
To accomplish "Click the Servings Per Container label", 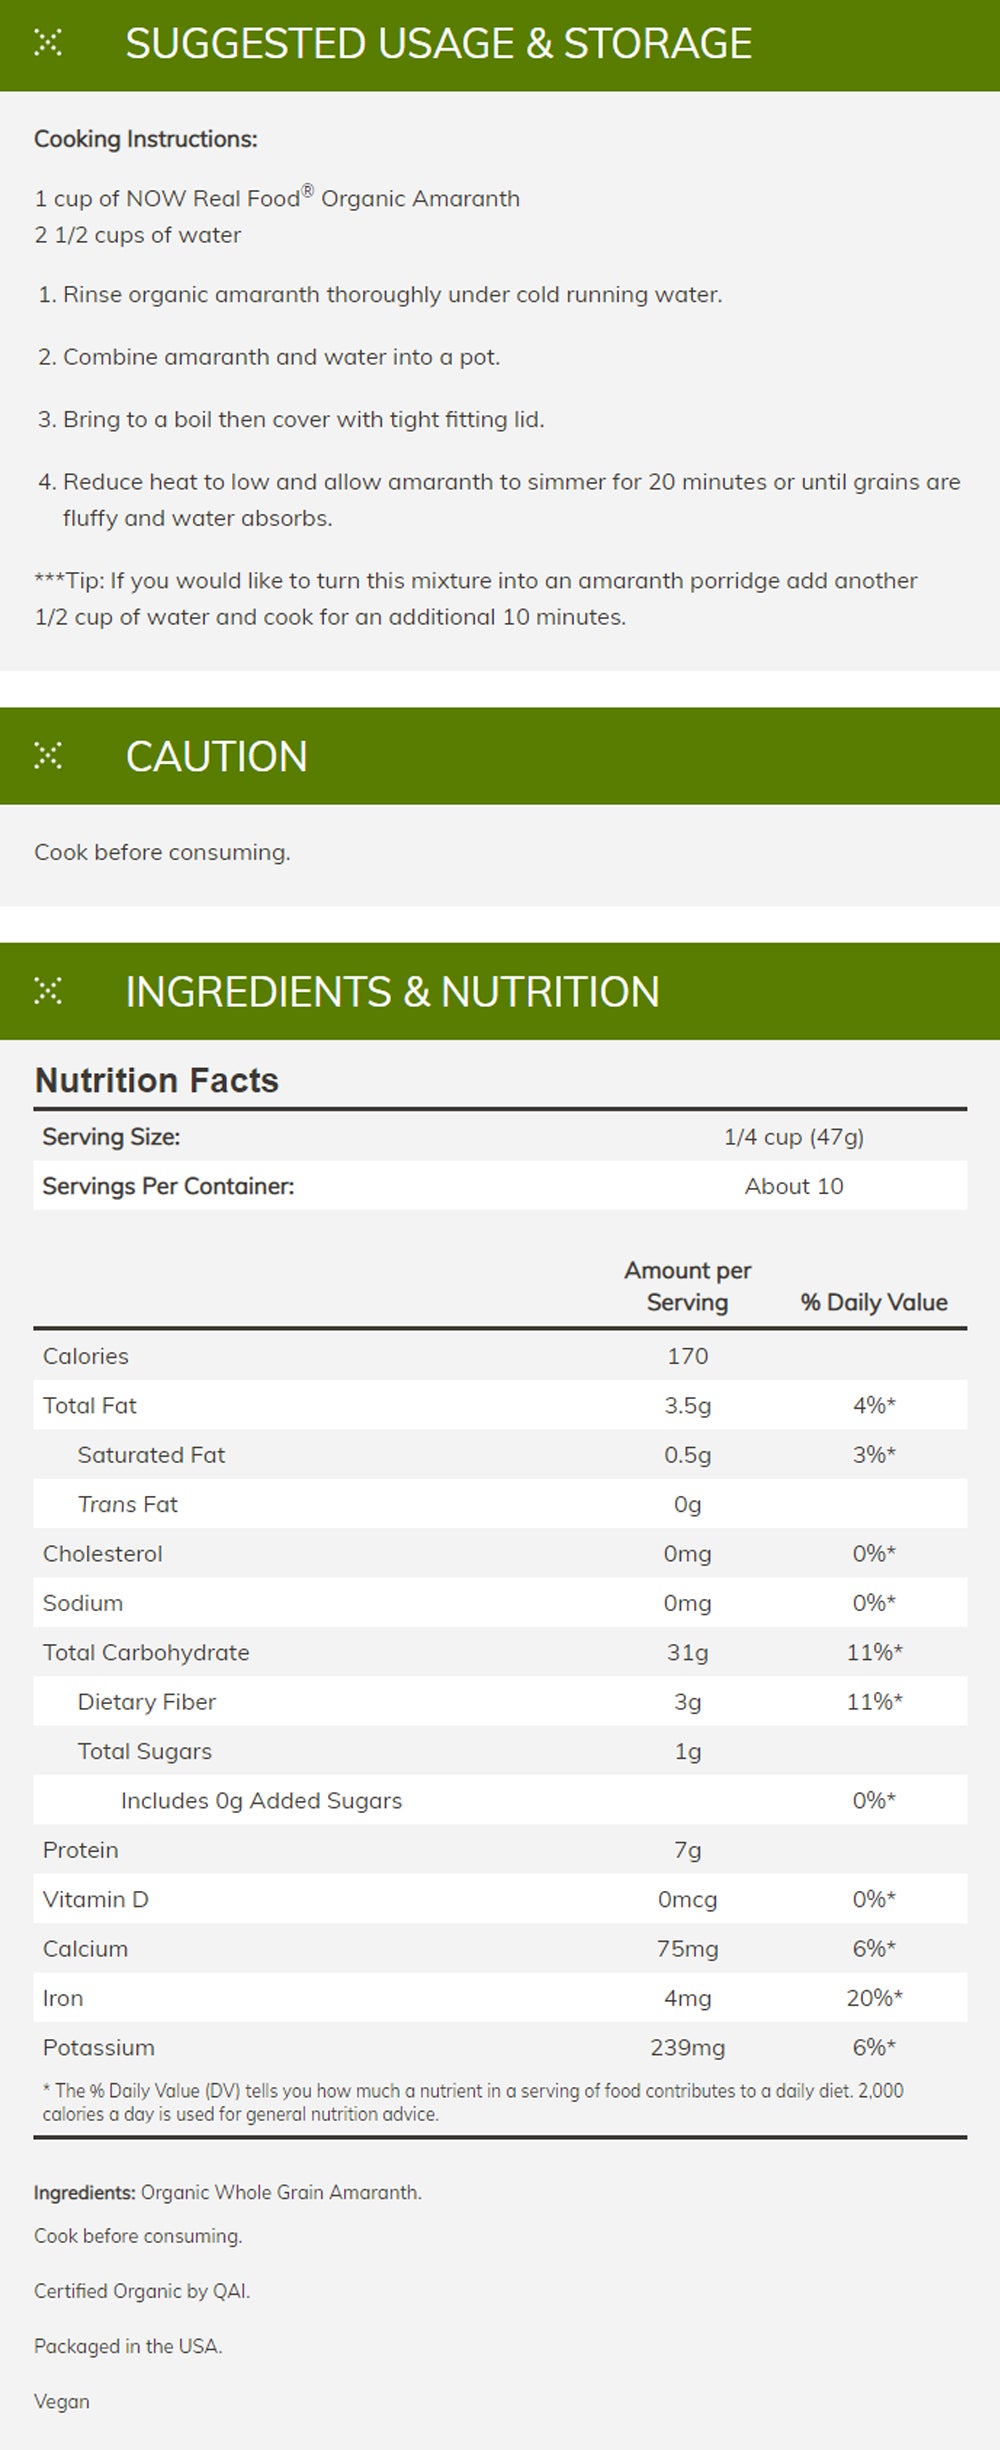I will tap(168, 1186).
